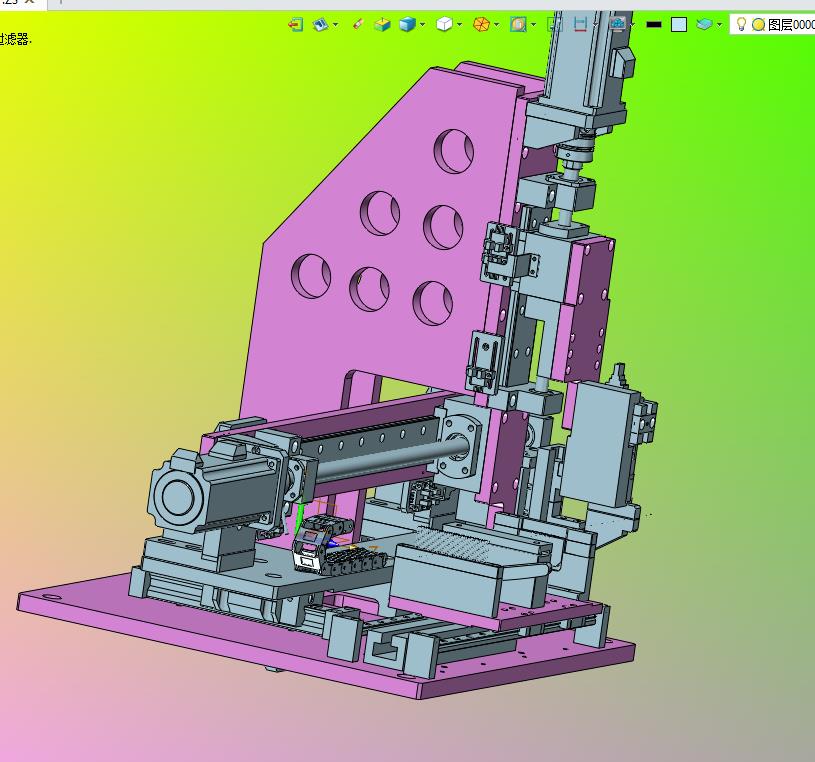The width and height of the screenshot is (815, 762).
Task: Select the eraser tool icon
Action: click(358, 24)
